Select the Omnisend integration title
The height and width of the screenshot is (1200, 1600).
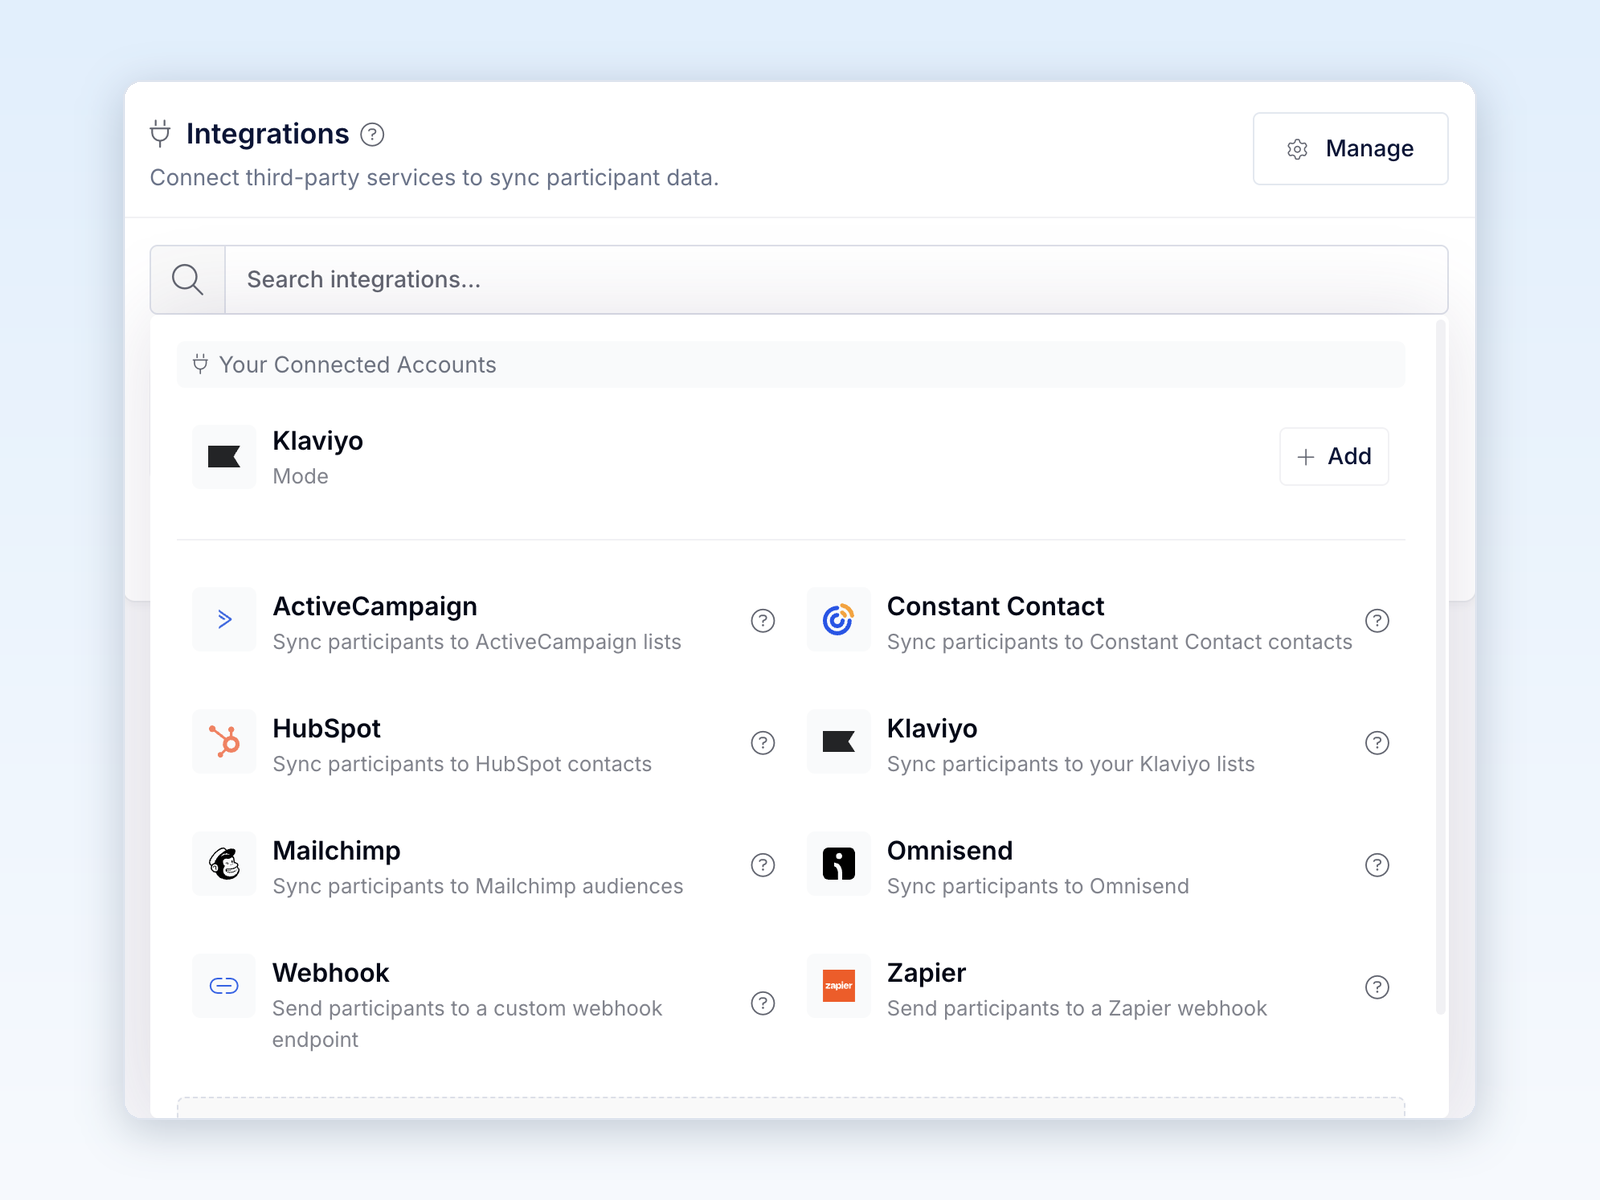(x=950, y=851)
